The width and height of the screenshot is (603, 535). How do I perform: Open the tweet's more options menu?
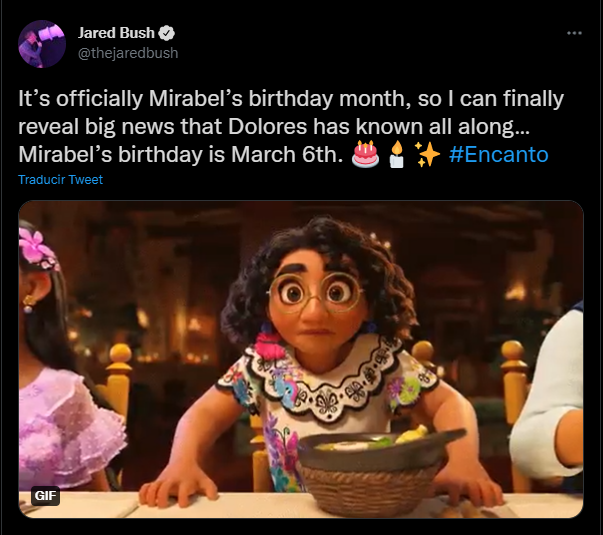click(574, 33)
